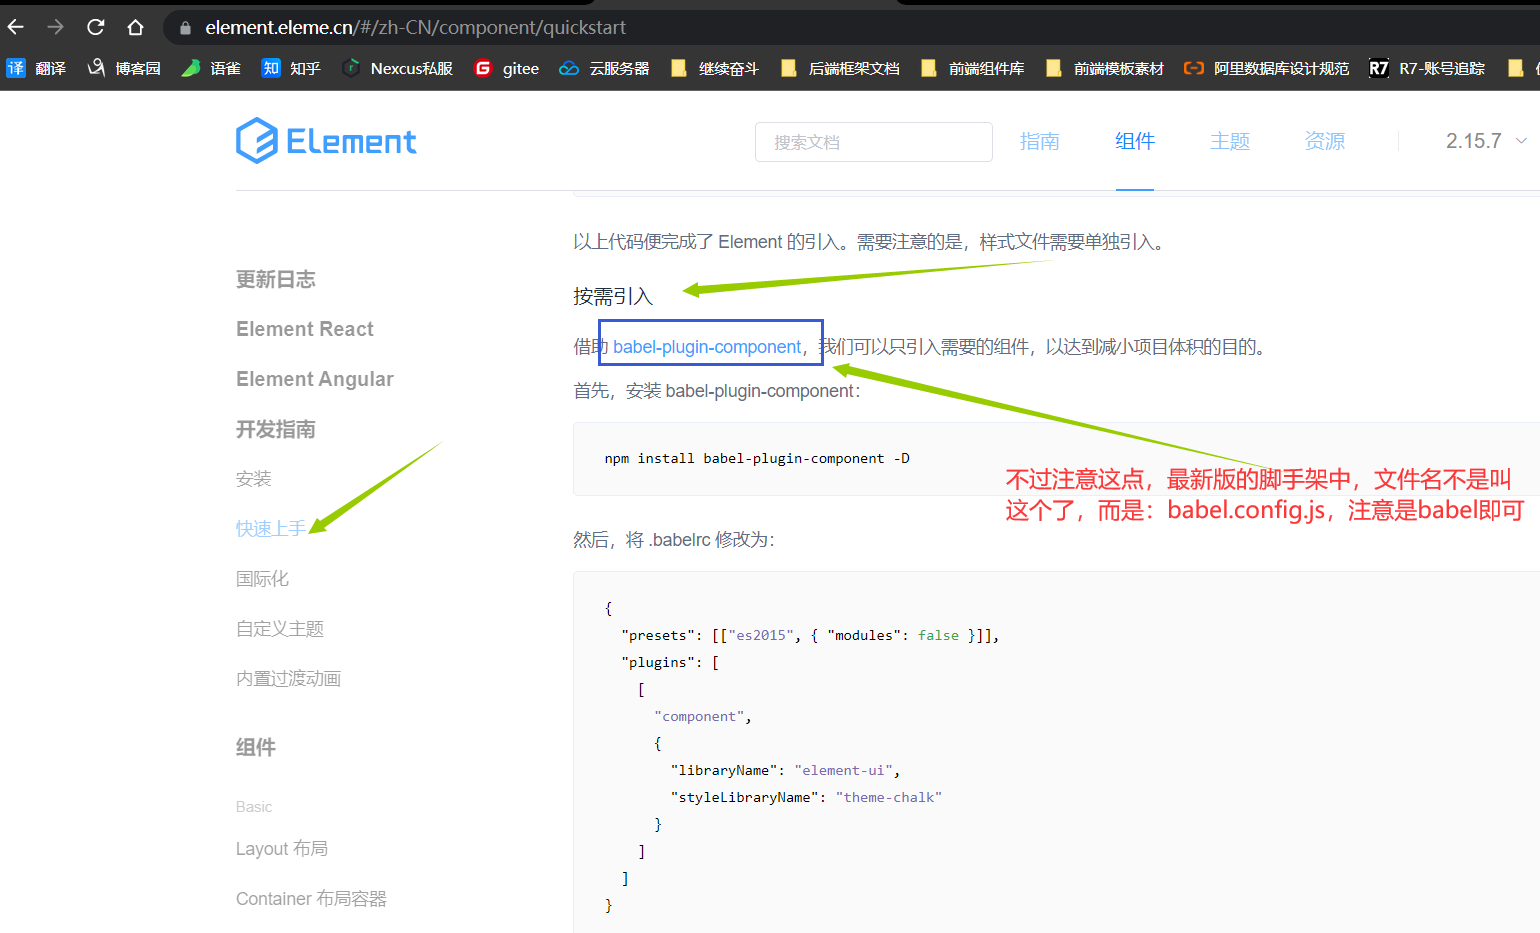1540x933 pixels.
Task: Follow the babel-plugin-component link
Action: point(707,347)
